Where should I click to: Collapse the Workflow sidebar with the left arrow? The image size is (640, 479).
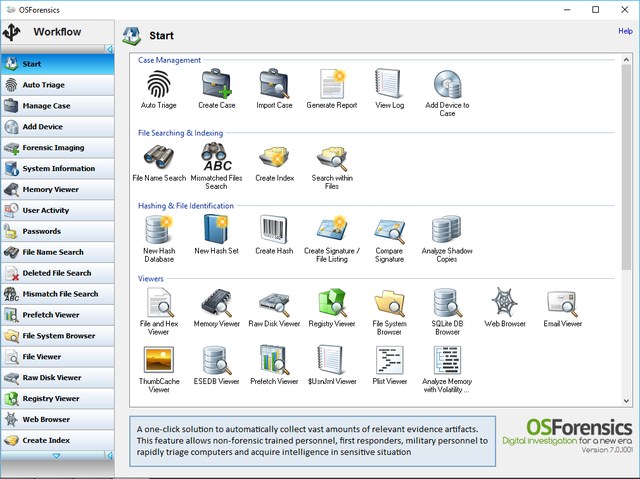tap(108, 47)
